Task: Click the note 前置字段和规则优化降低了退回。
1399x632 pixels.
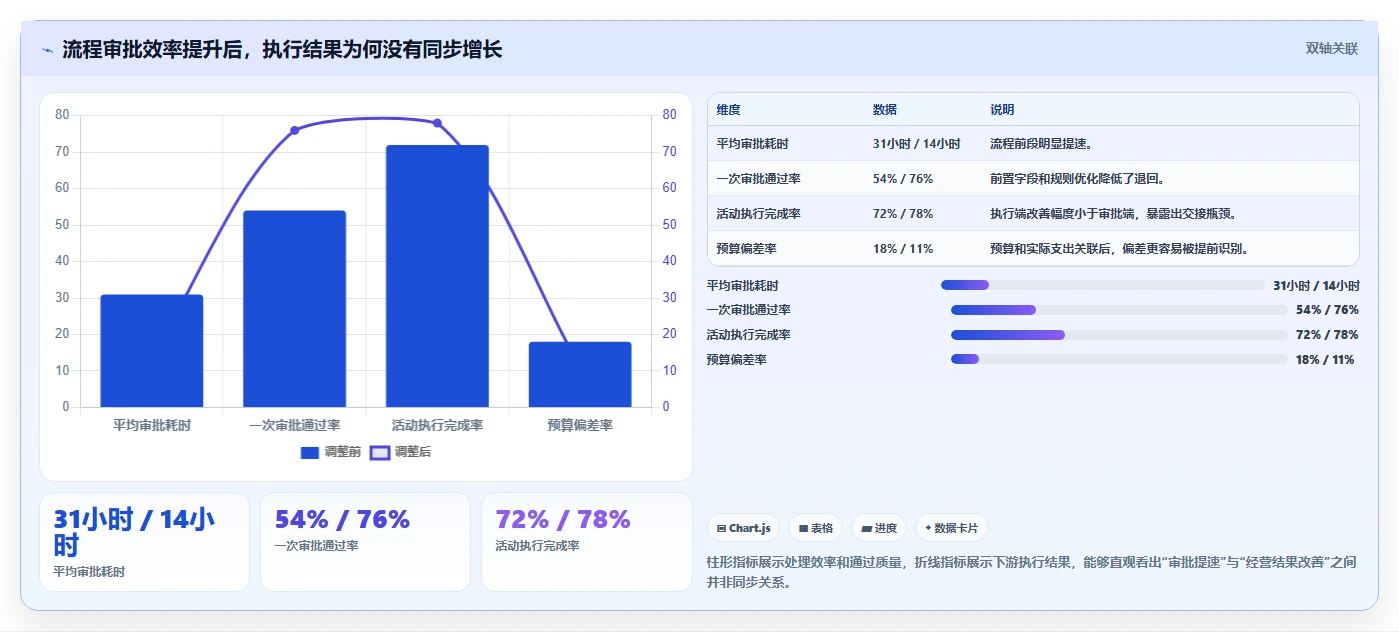Action: pyautogui.click(x=1077, y=179)
